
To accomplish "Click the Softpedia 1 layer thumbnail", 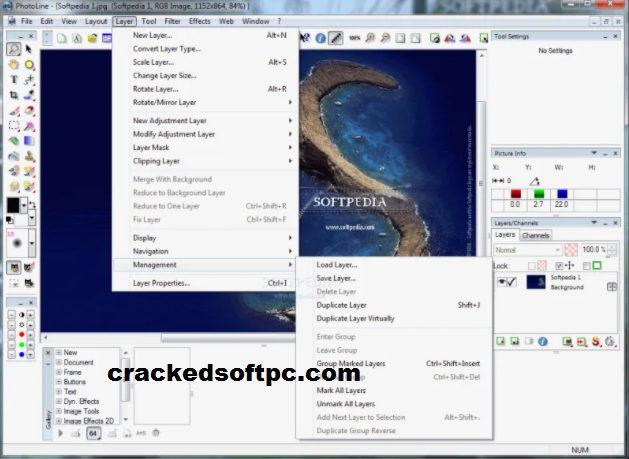I will pyautogui.click(x=536, y=282).
